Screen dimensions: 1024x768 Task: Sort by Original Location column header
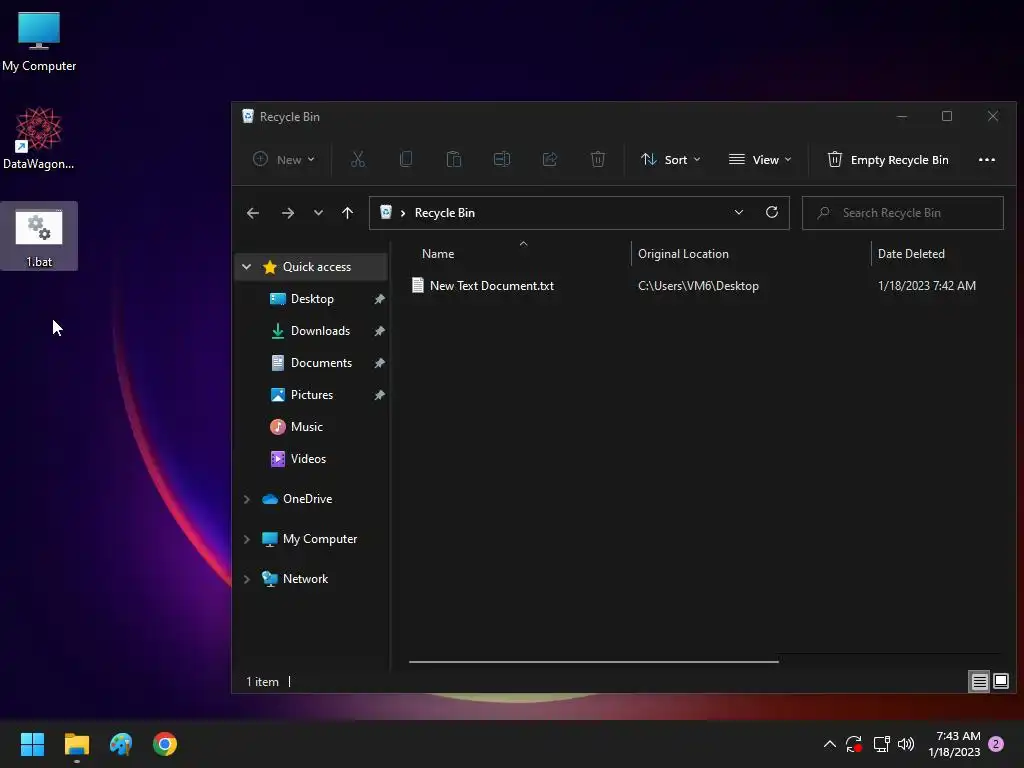pyautogui.click(x=683, y=254)
